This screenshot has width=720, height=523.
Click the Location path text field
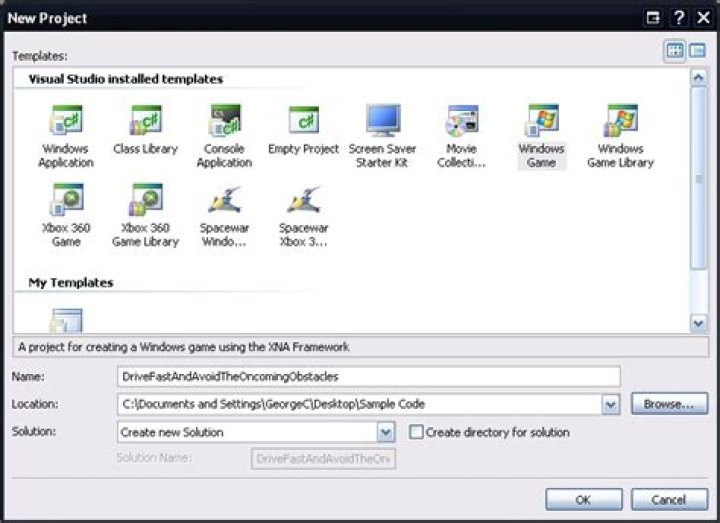[359, 404]
